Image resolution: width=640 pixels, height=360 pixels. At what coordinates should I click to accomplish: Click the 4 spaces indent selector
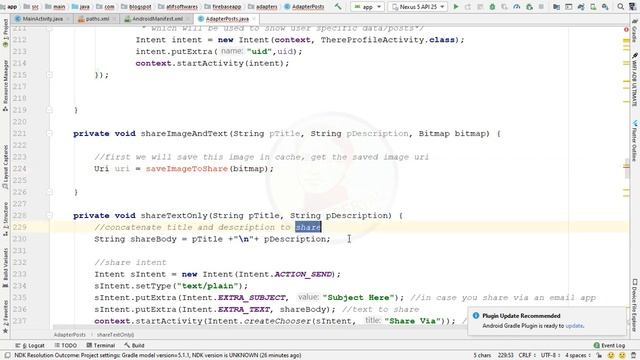point(578,356)
